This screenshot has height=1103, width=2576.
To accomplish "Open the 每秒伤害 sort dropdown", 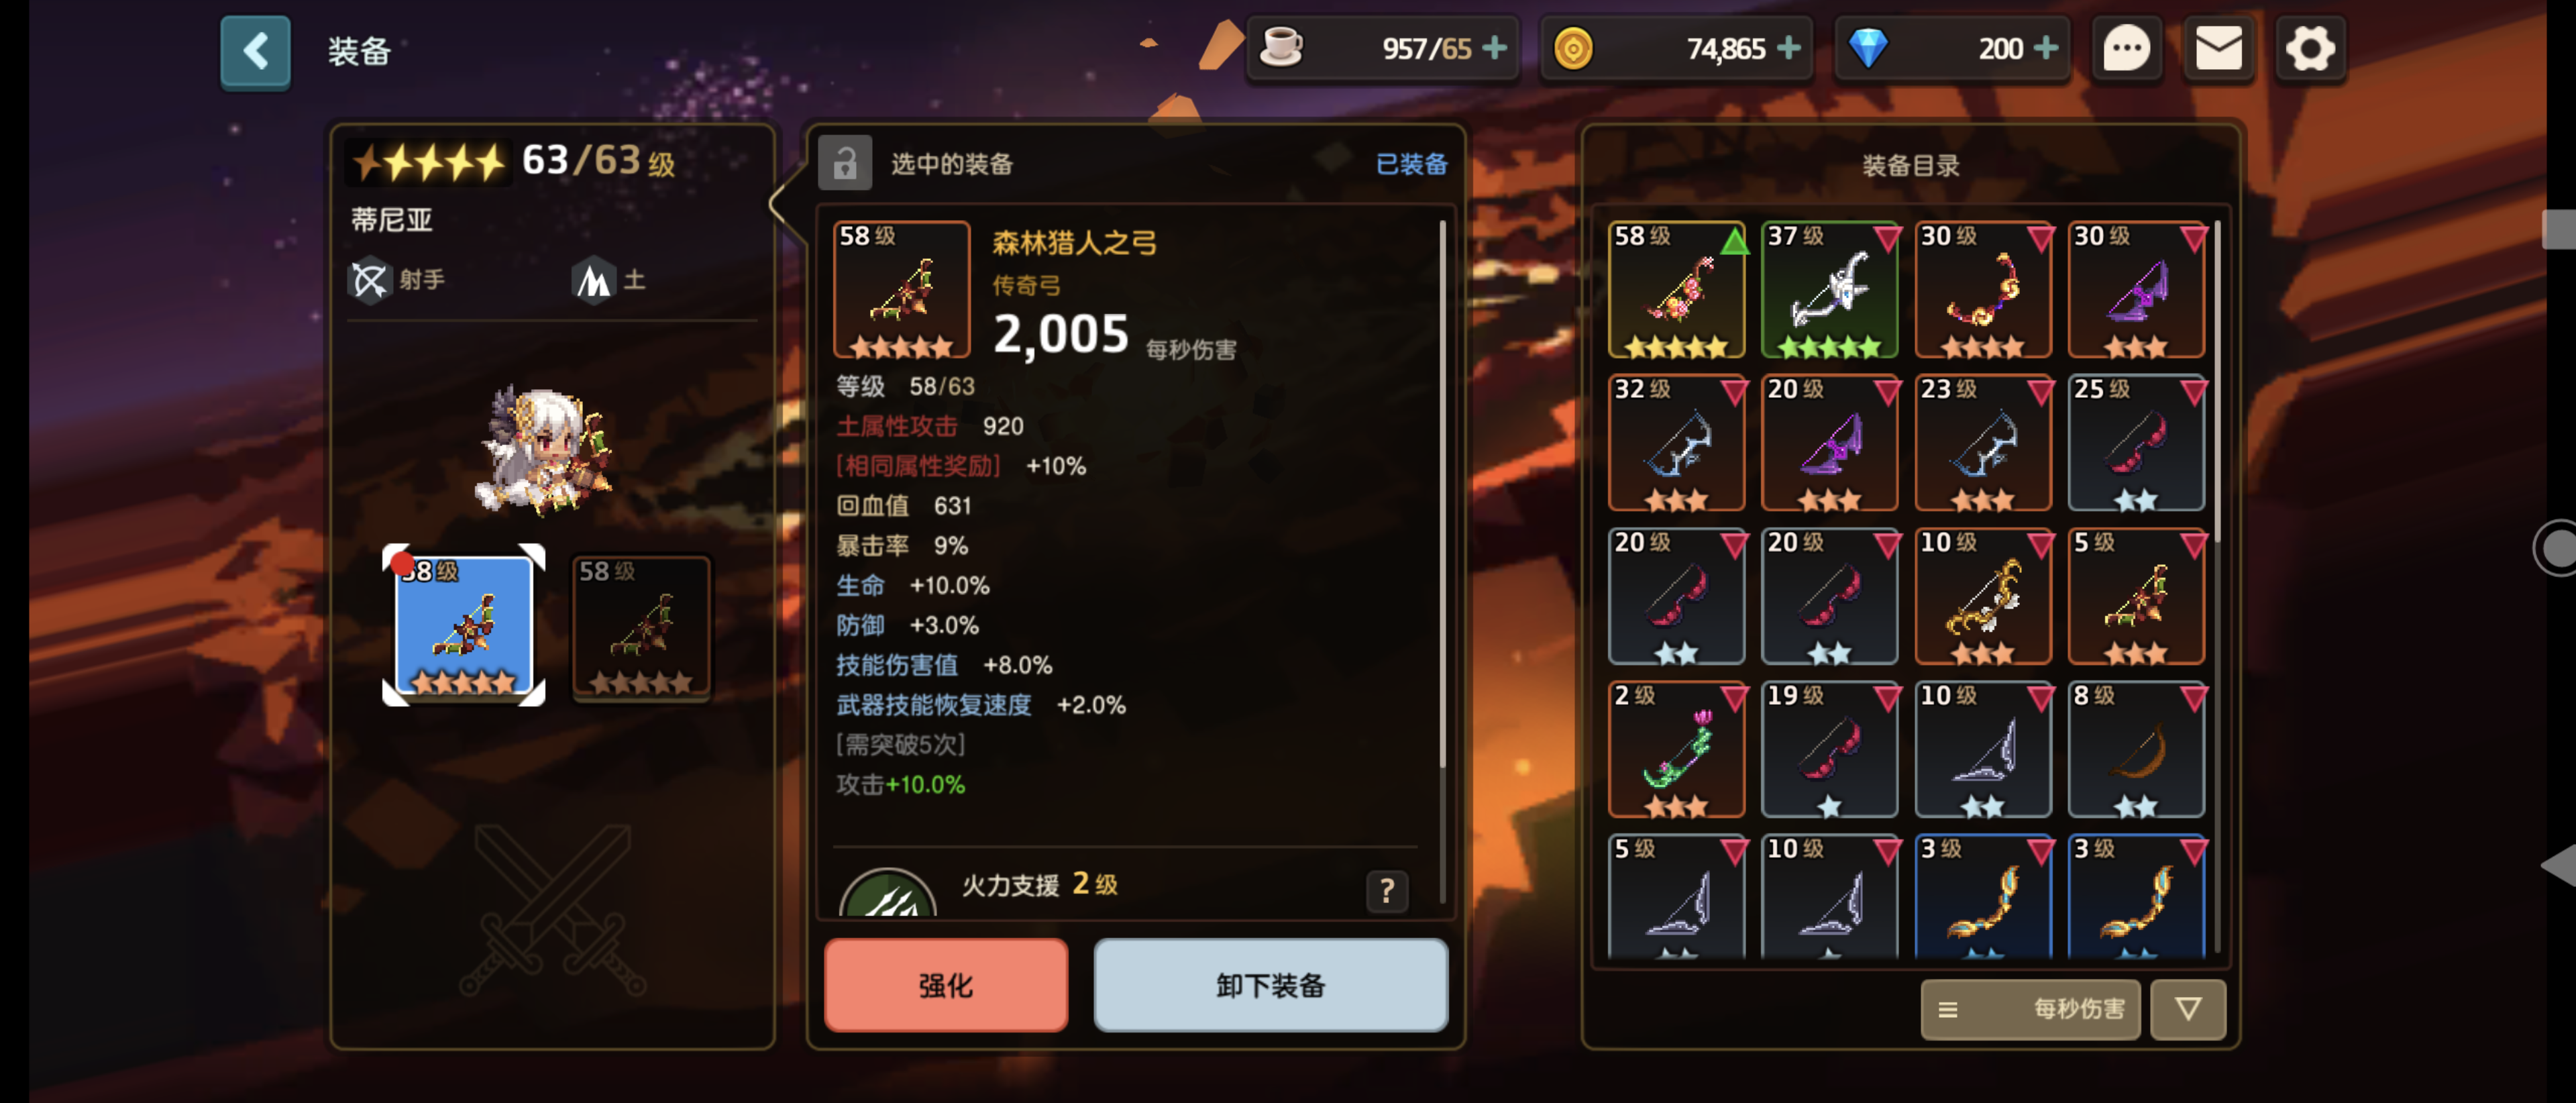I will (x=2030, y=1009).
